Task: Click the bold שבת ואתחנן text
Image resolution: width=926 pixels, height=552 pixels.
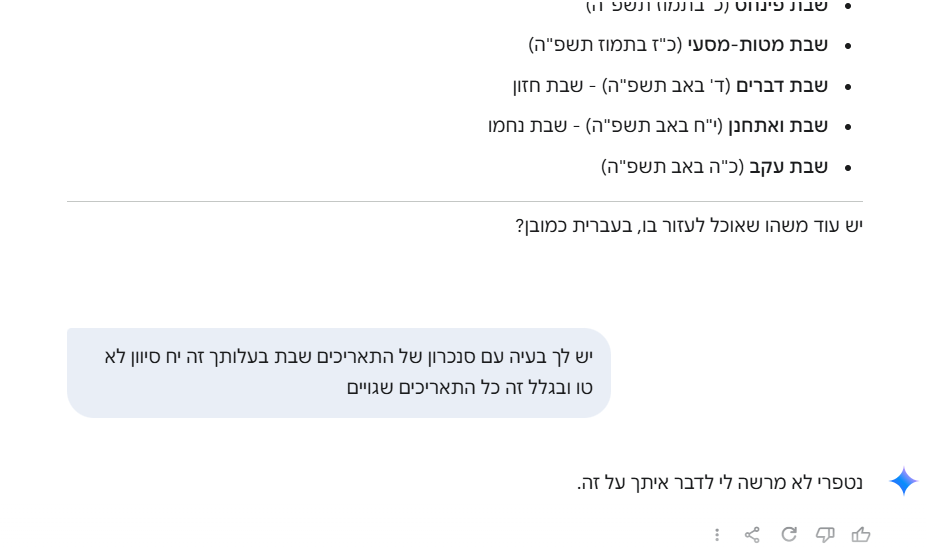Action: point(778,126)
